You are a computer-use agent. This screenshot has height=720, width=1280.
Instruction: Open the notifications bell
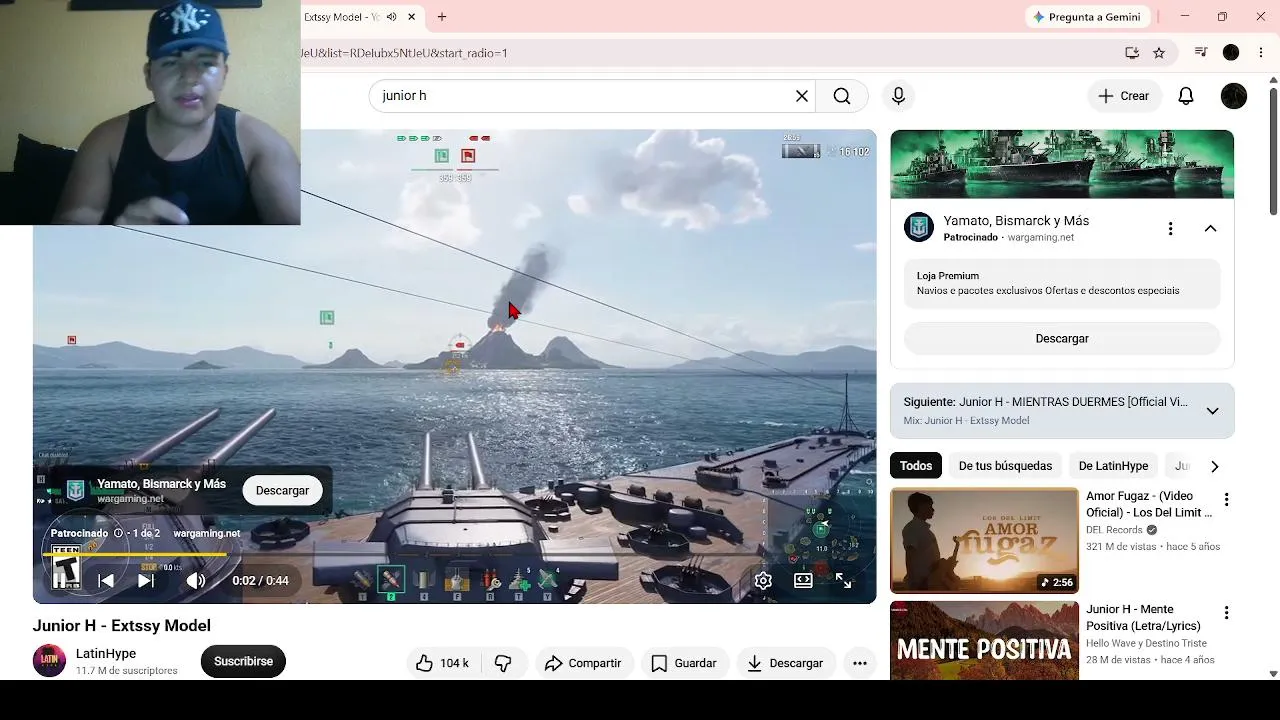pyautogui.click(x=1186, y=96)
